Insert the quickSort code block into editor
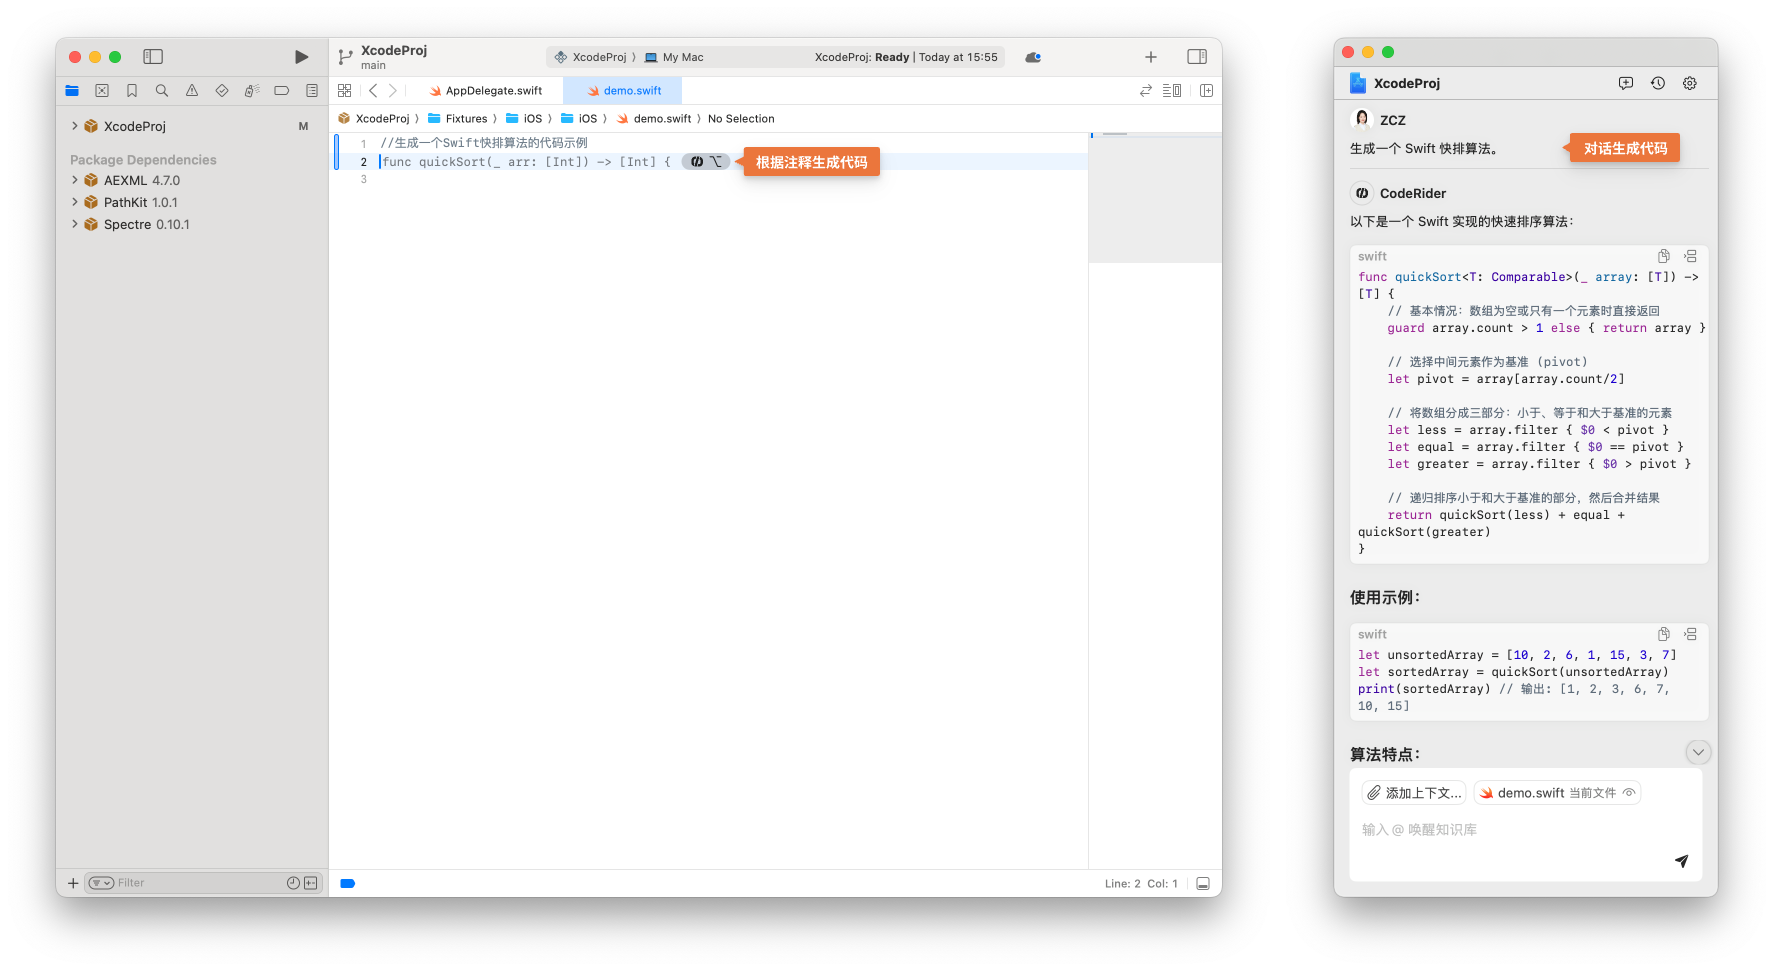This screenshot has height=971, width=1774. point(1690,256)
